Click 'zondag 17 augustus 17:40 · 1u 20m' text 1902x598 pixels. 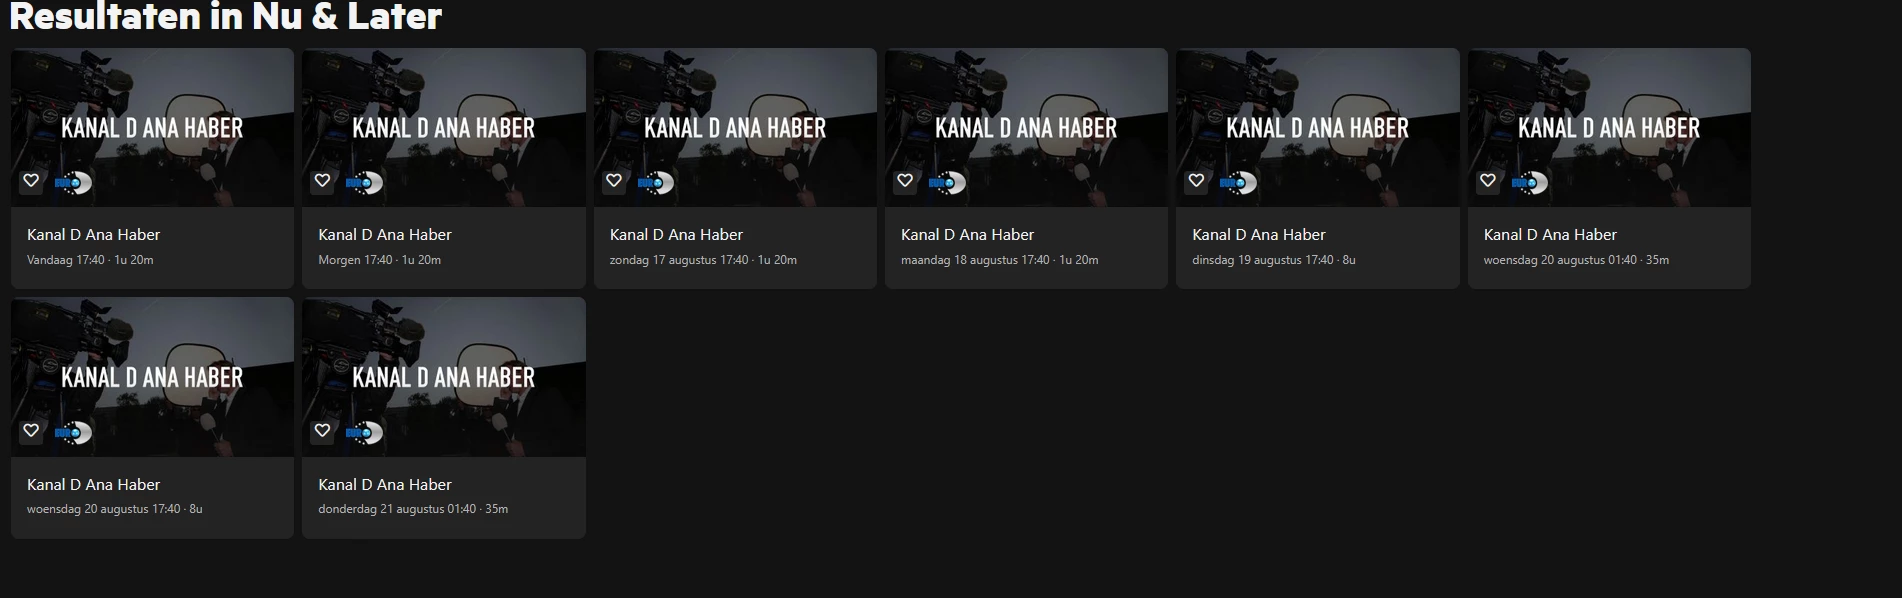[703, 260]
